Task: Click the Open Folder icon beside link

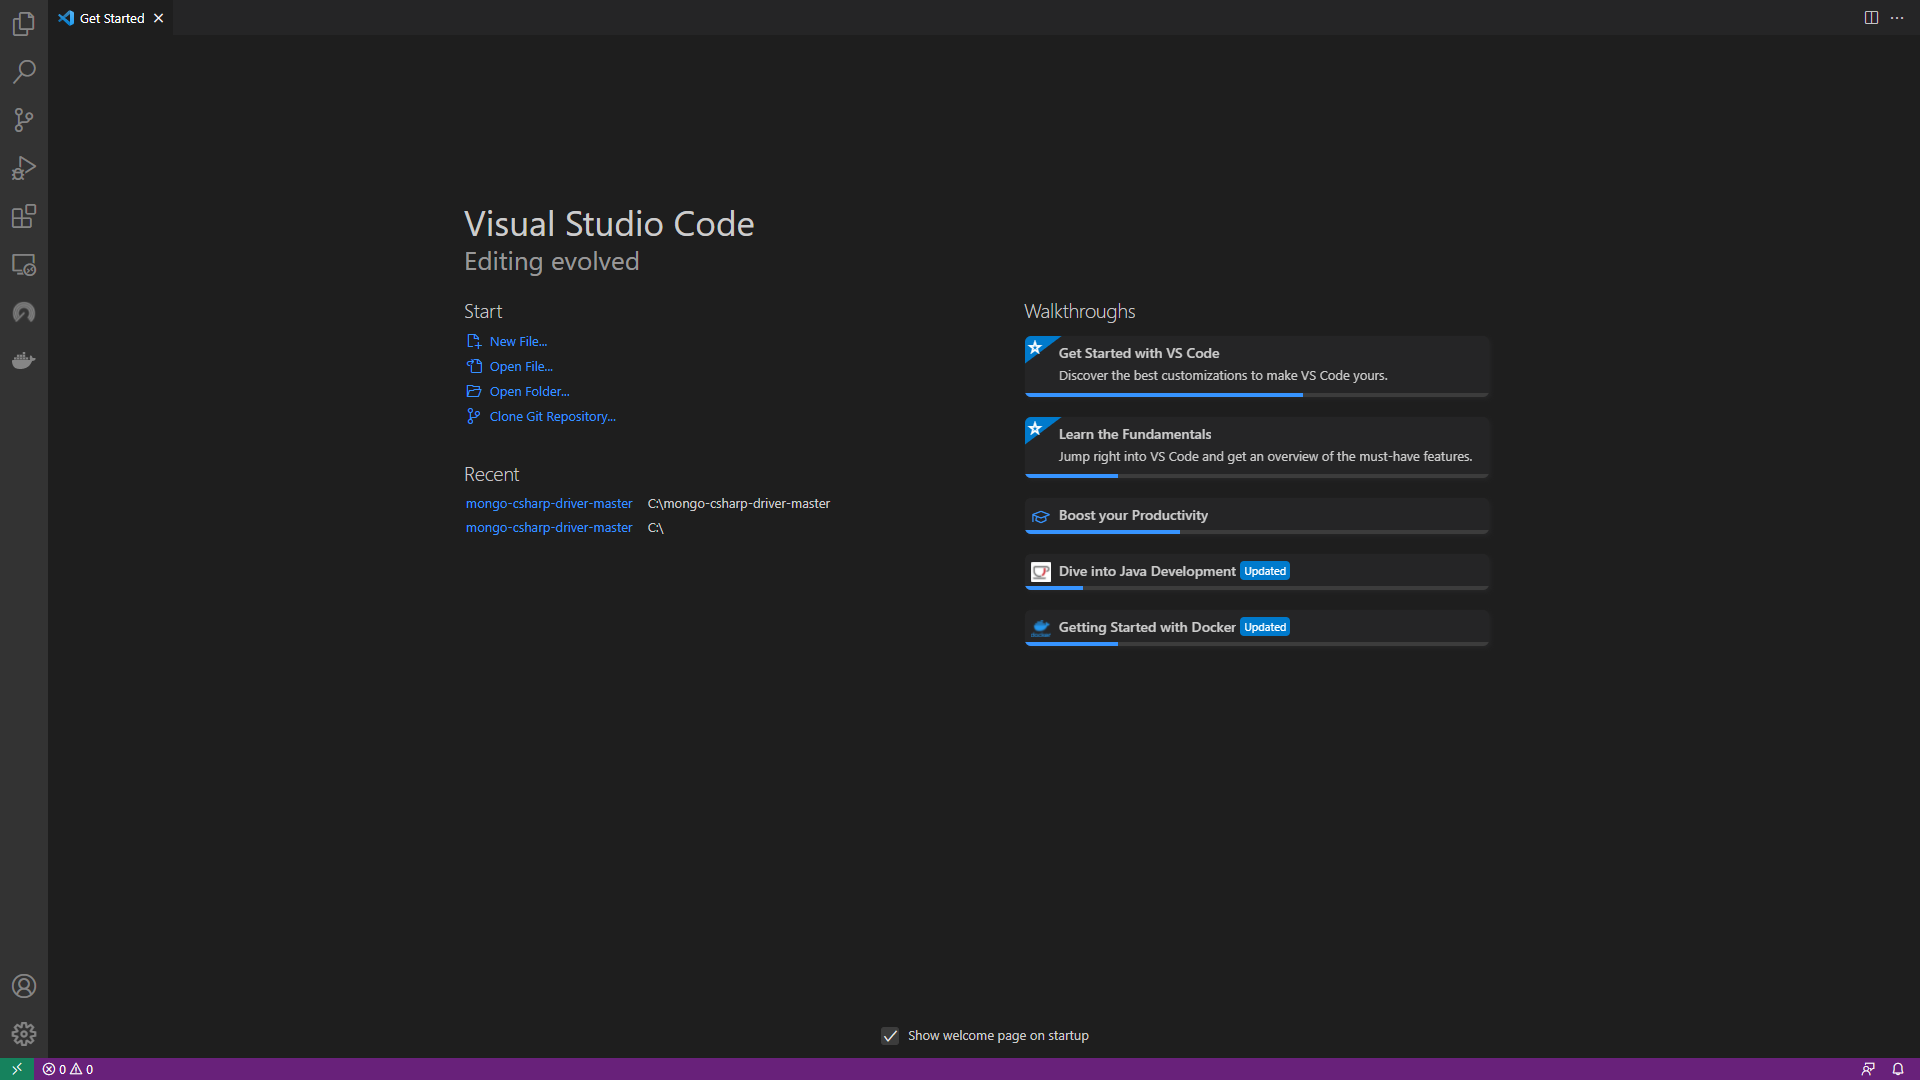Action: point(474,392)
